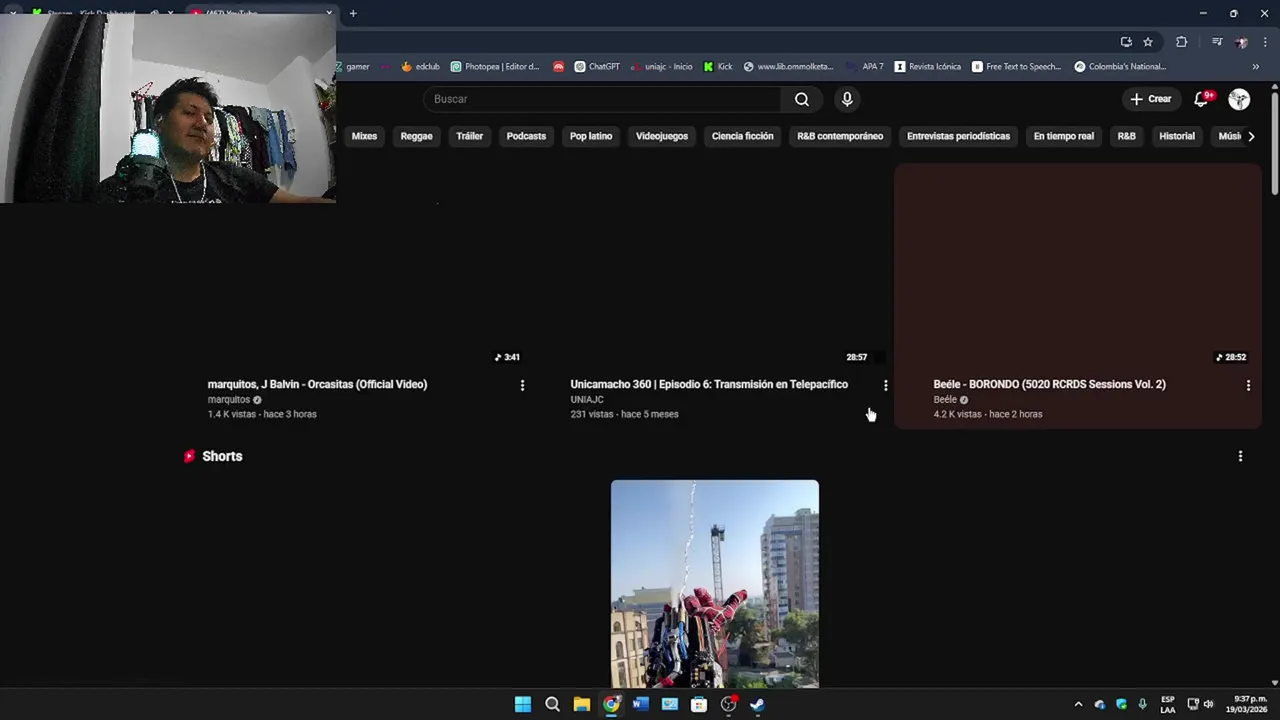
Task: Select the Podcasts filter chip
Action: pos(526,136)
